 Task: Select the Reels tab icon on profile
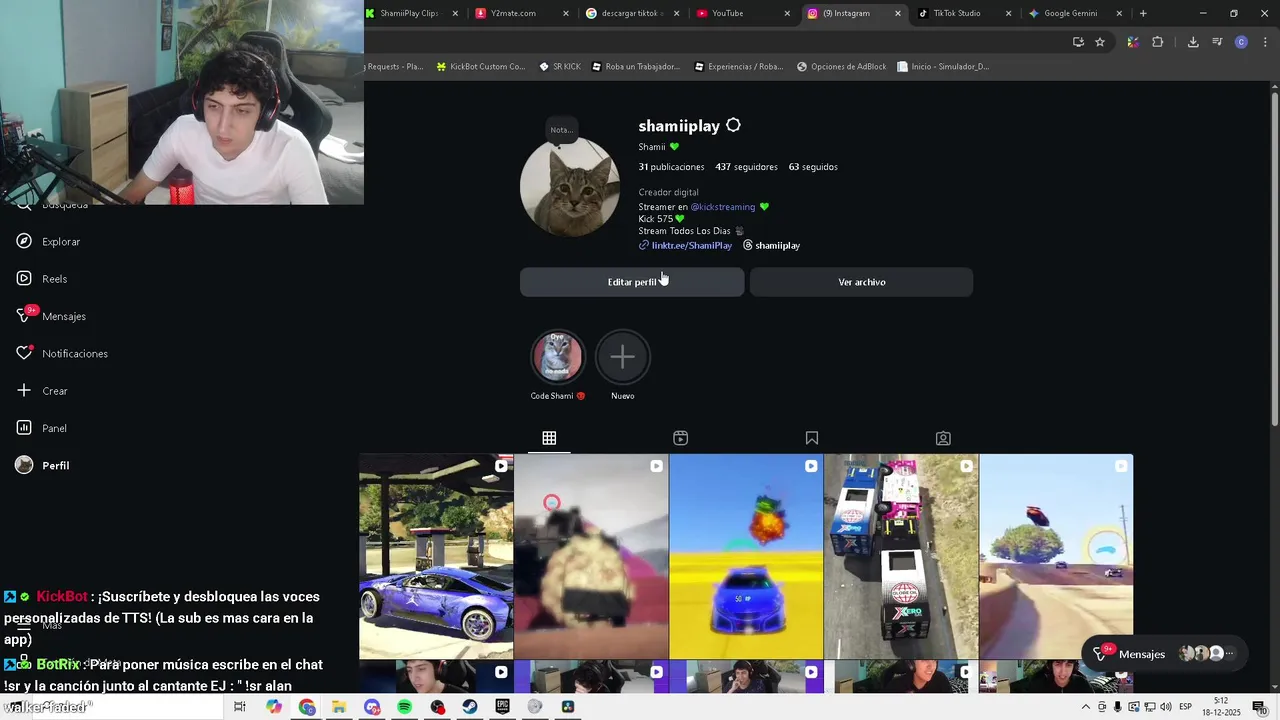(x=680, y=438)
